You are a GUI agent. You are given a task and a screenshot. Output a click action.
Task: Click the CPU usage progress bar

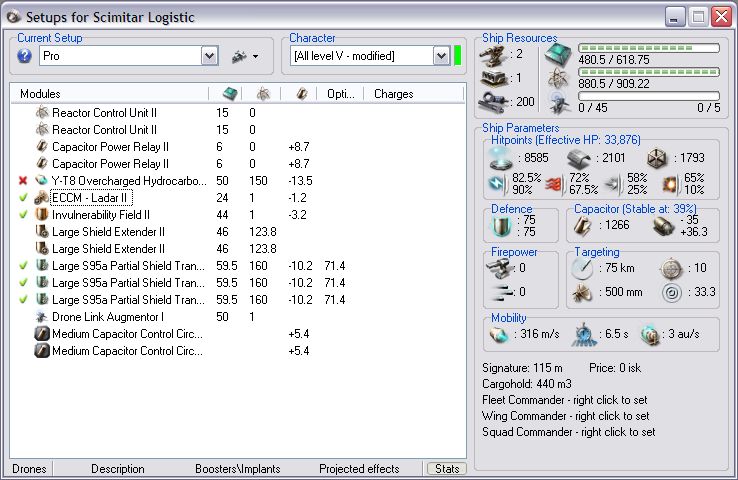coord(649,48)
